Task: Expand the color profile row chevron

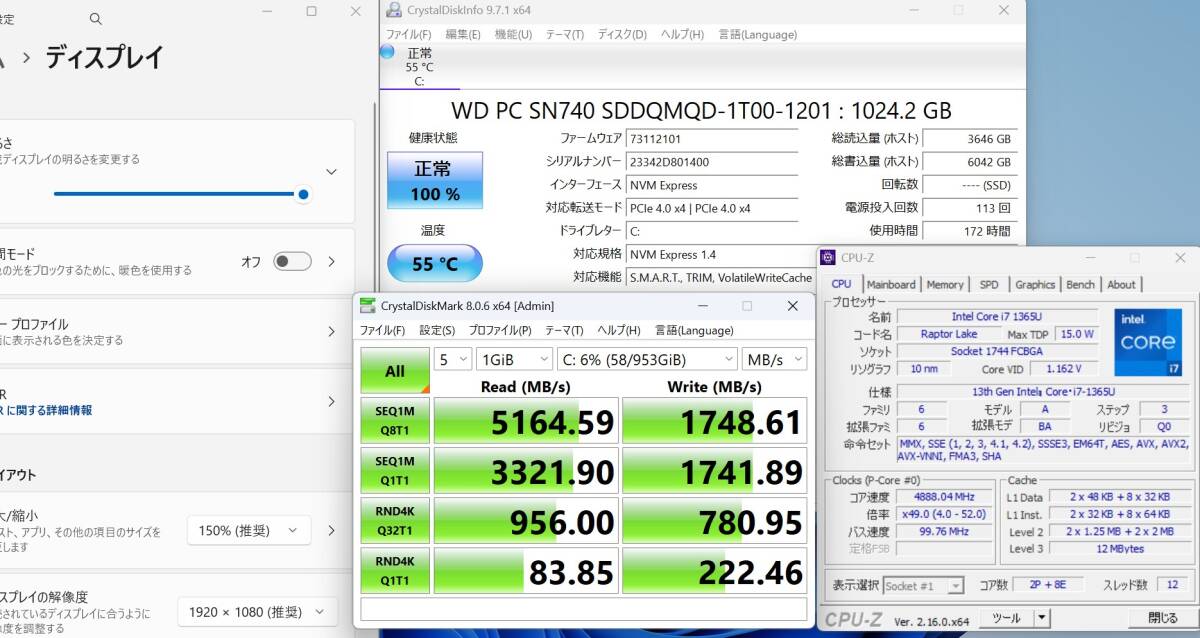Action: point(331,332)
